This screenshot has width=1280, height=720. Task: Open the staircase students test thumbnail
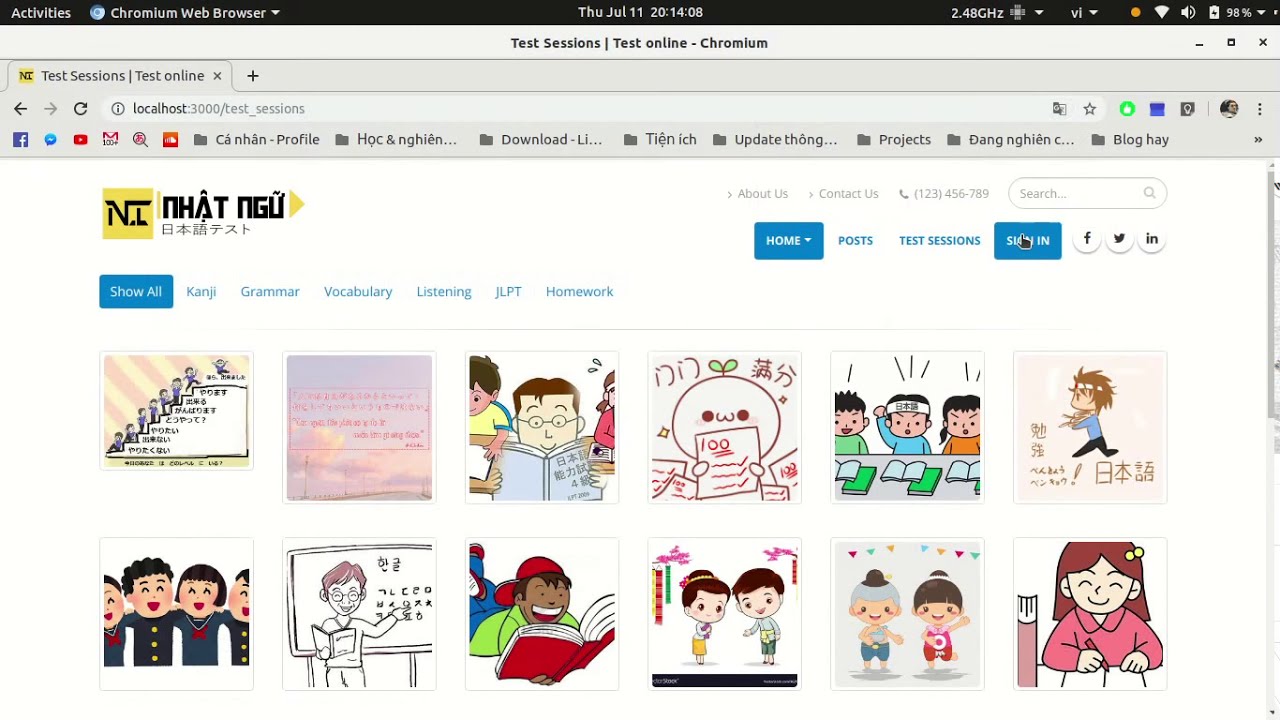point(176,411)
